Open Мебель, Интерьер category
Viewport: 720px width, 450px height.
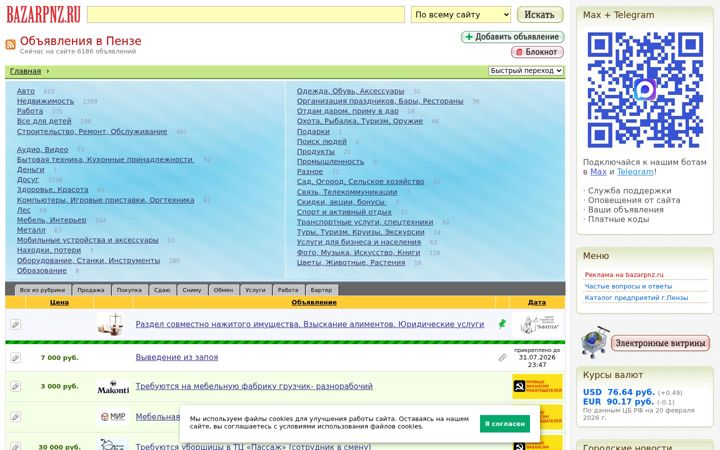coord(51,220)
